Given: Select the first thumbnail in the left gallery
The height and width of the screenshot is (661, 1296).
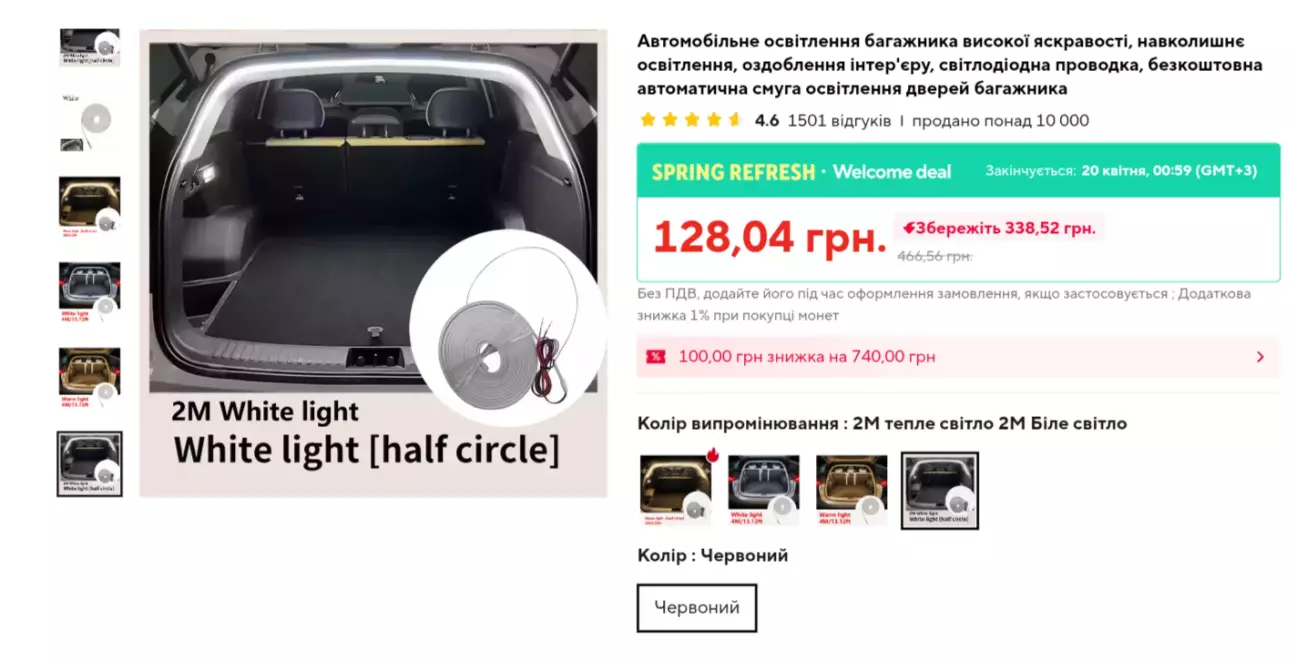Looking at the screenshot, I should tap(90, 47).
